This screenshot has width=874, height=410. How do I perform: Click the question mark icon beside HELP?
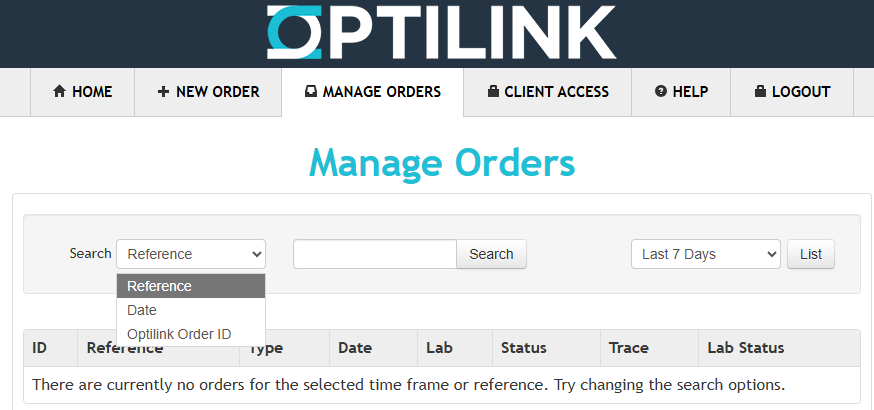click(661, 91)
